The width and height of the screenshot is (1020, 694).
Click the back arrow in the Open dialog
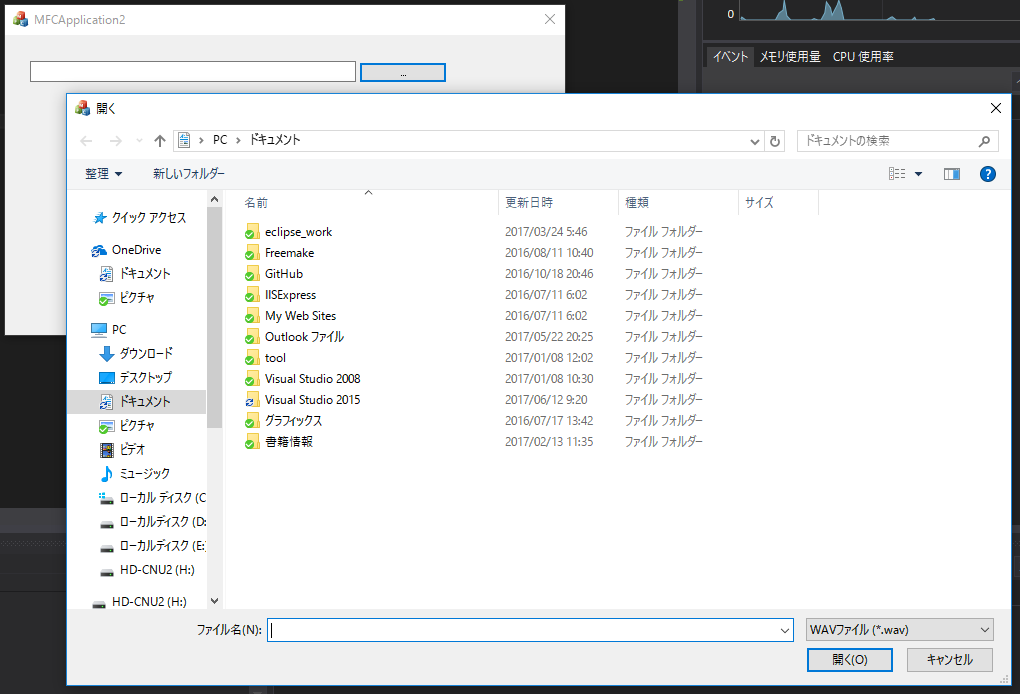pyautogui.click(x=86, y=140)
